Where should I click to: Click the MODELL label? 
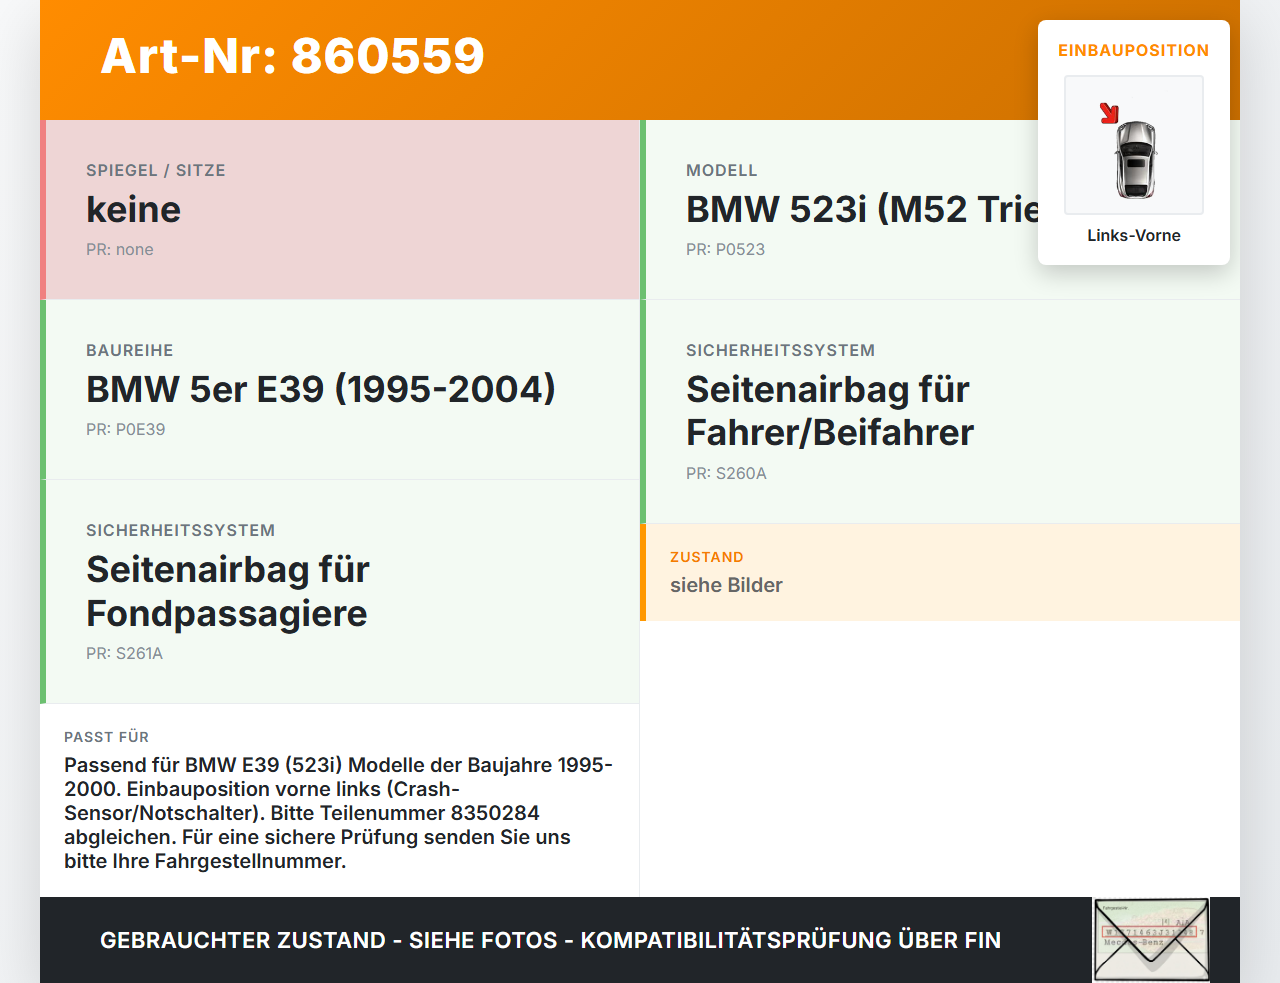[x=722, y=170]
